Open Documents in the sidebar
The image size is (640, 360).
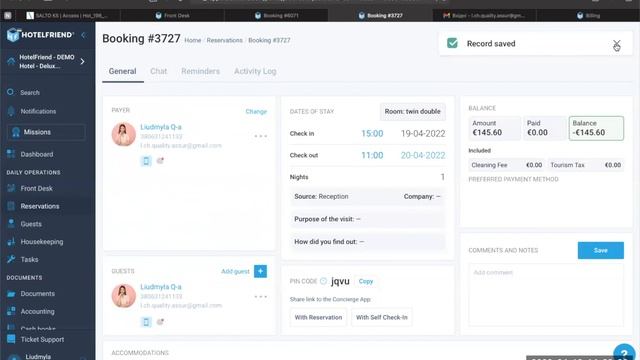(38, 293)
